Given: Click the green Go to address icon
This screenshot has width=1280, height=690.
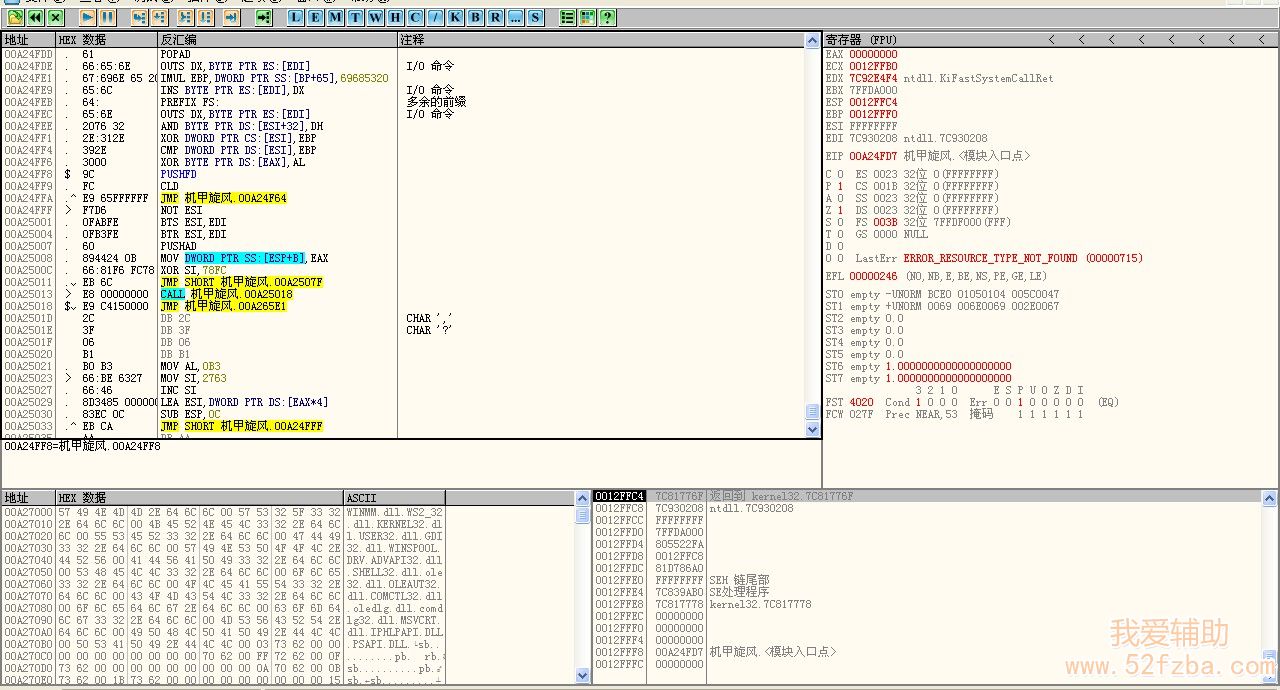Looking at the screenshot, I should coord(264,17).
